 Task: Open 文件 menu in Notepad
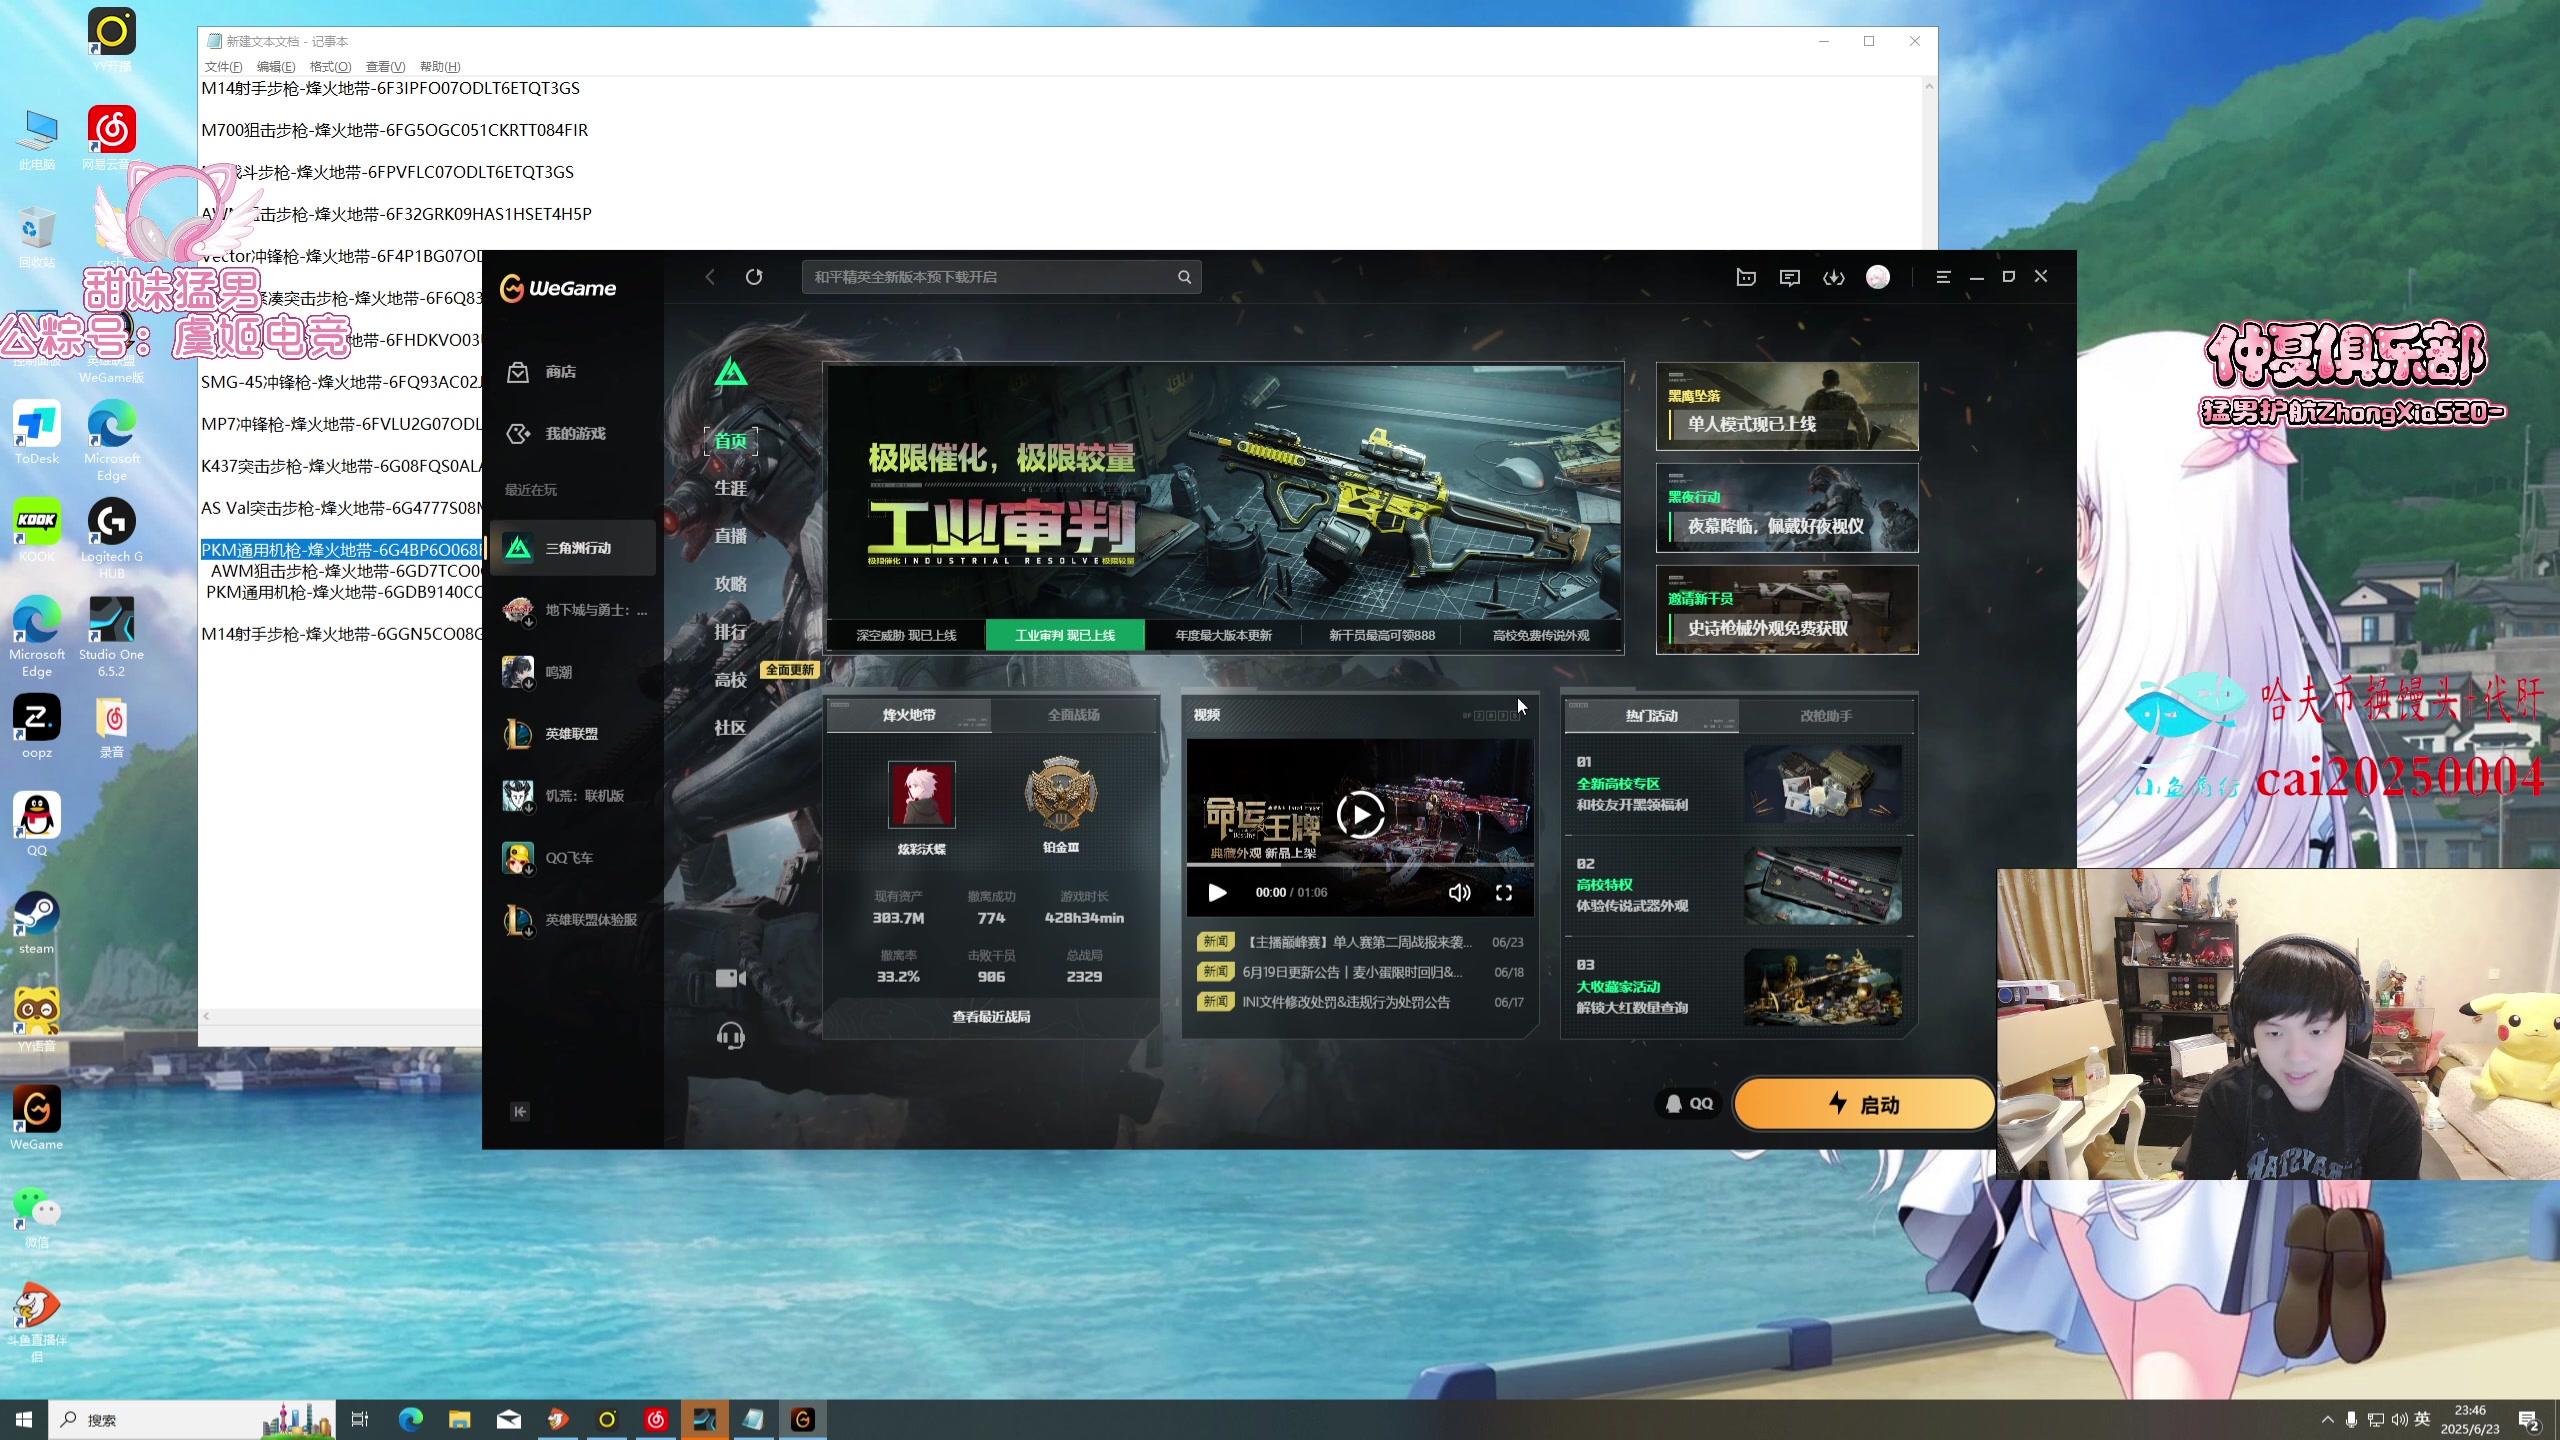[x=223, y=67]
